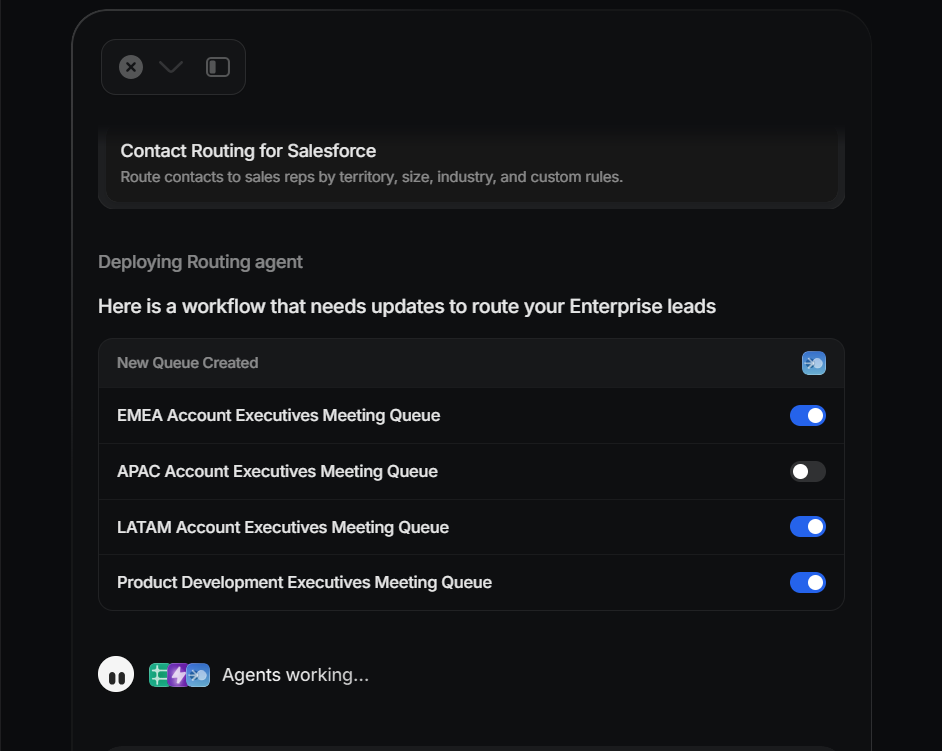The height and width of the screenshot is (751, 942).
Task: Click the Agents working... status text
Action: click(296, 675)
